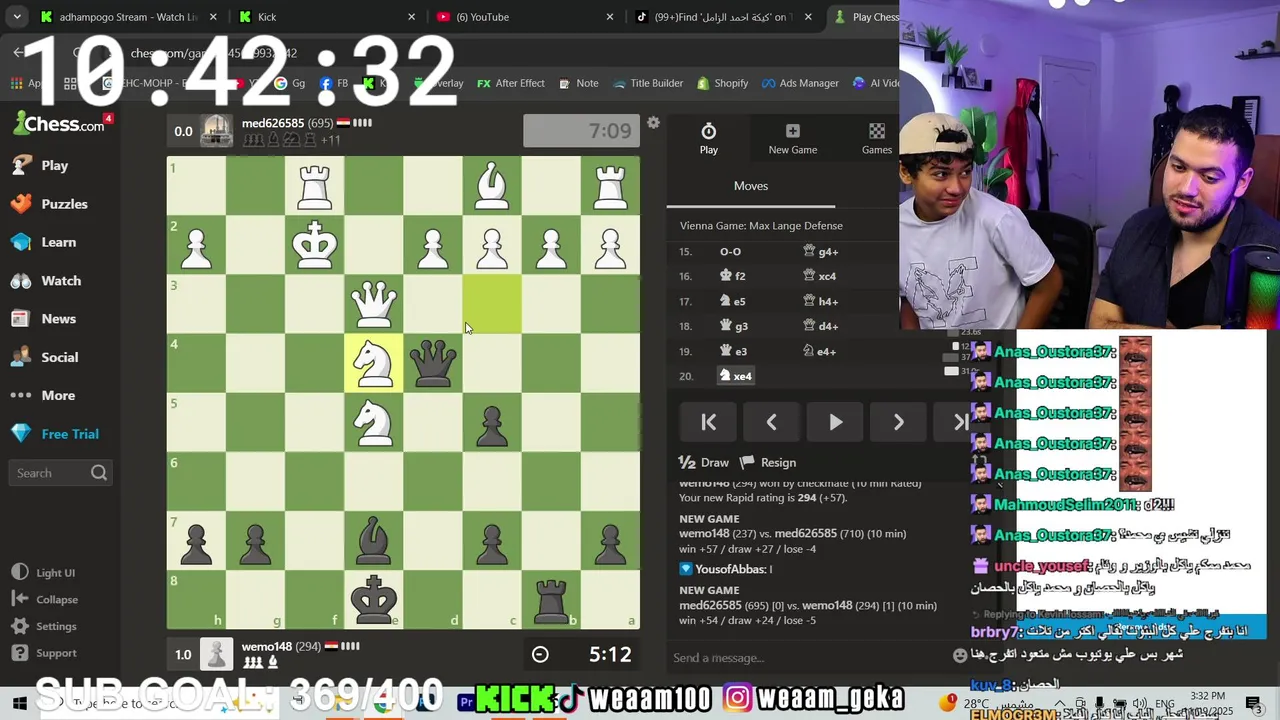Click the highlighted white knight

(374, 363)
